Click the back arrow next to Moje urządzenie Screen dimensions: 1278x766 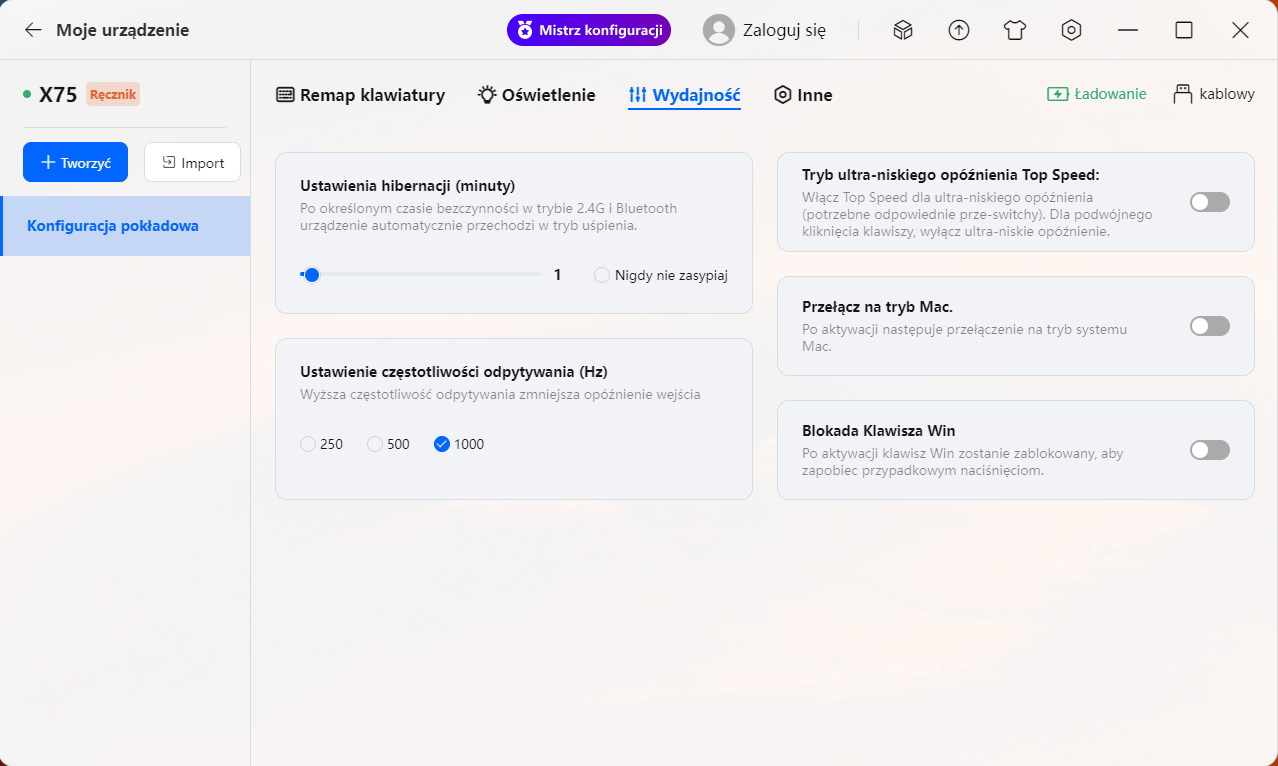pyautogui.click(x=33, y=30)
